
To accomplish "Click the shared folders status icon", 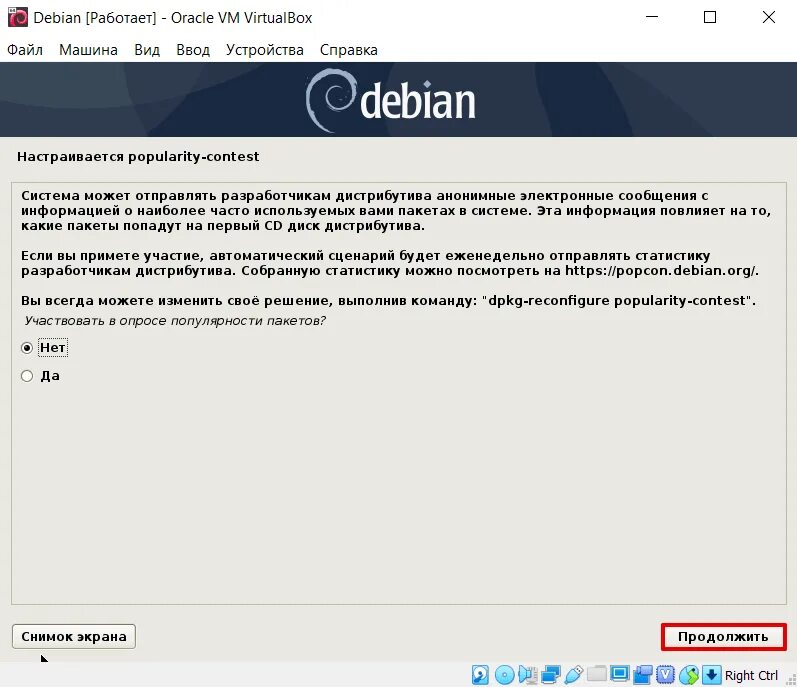I will point(597,674).
